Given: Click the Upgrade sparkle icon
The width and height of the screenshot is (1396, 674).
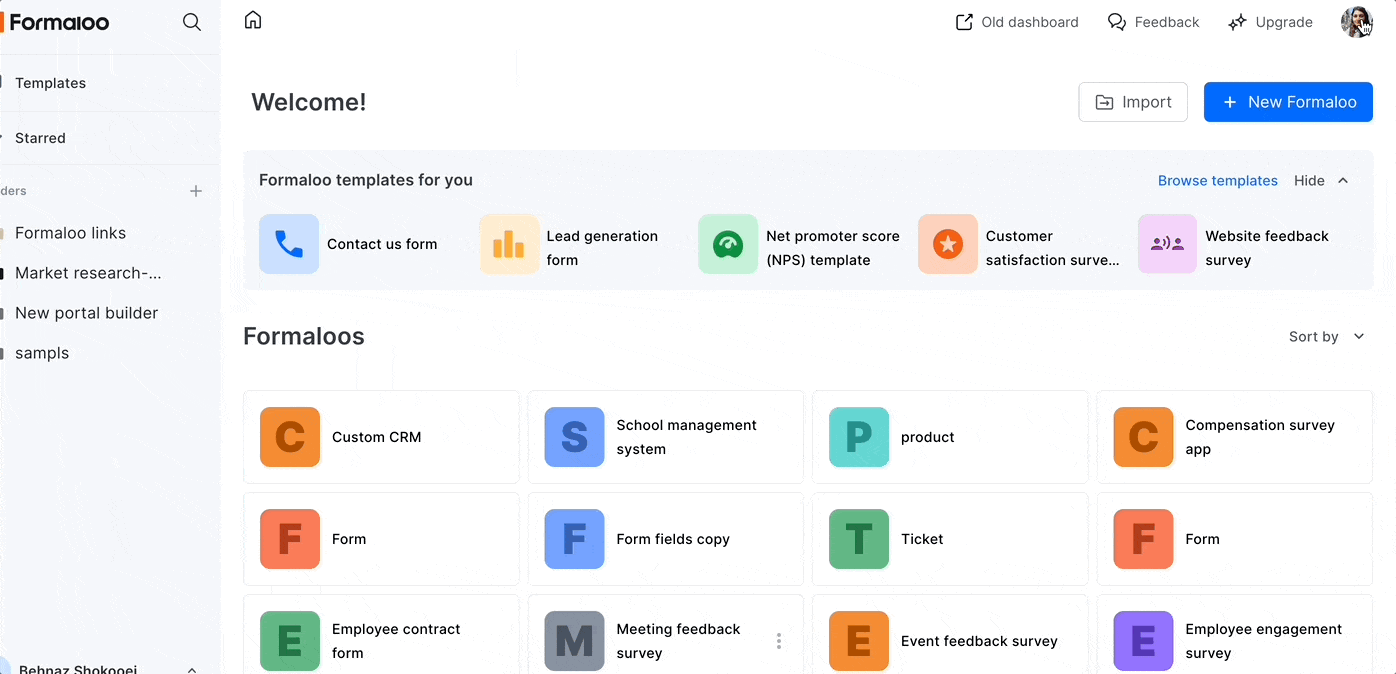Looking at the screenshot, I should (1238, 22).
